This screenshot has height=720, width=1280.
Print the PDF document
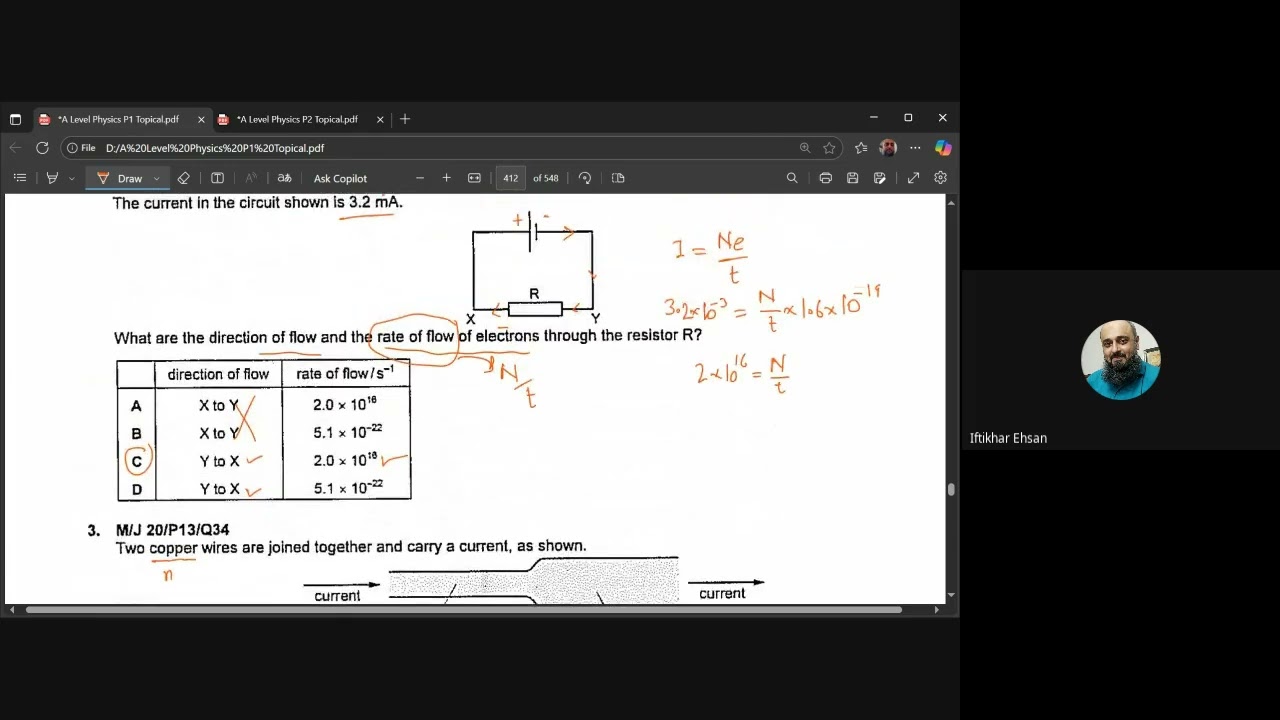(825, 178)
